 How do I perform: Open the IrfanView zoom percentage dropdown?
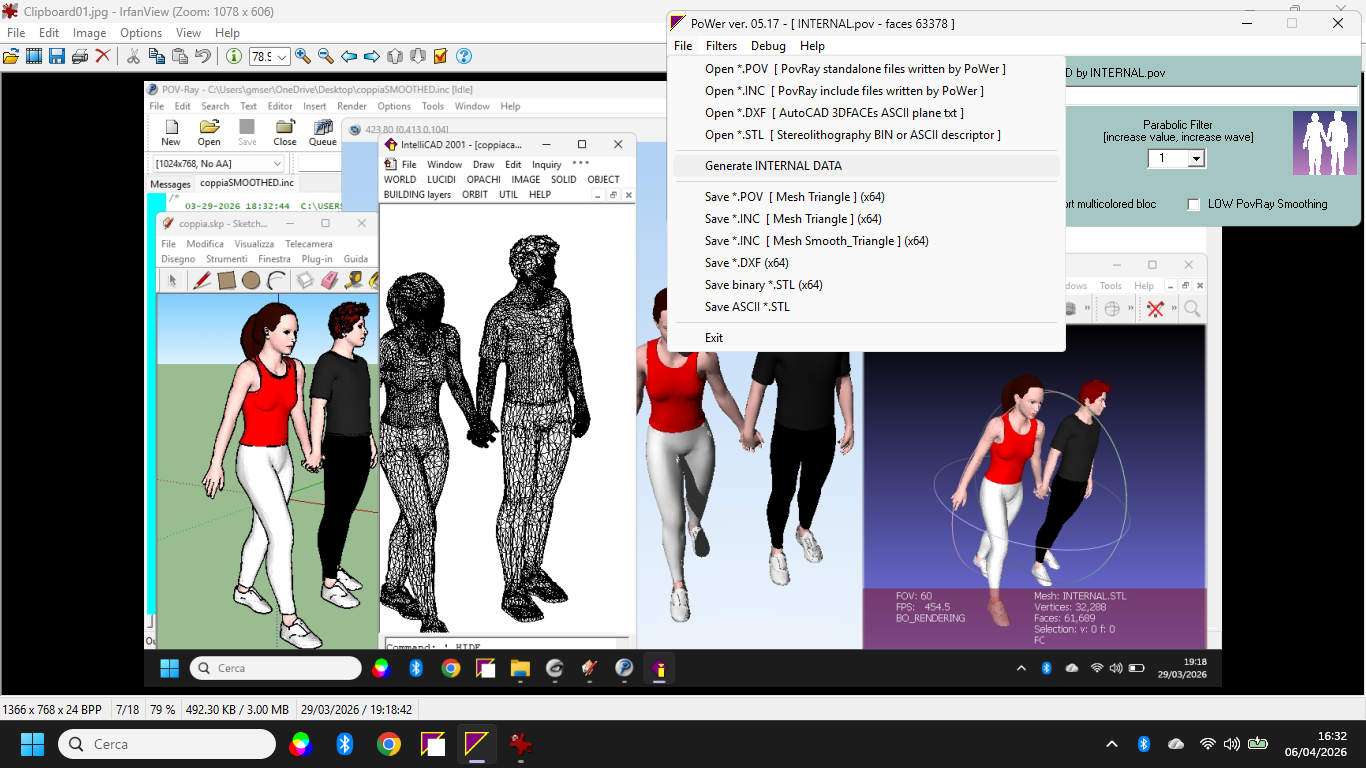click(x=282, y=58)
